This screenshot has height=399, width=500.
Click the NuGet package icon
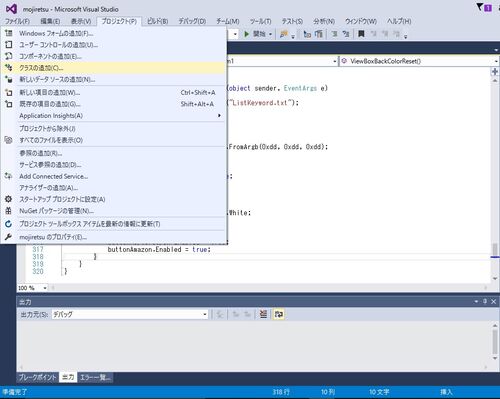[9, 211]
